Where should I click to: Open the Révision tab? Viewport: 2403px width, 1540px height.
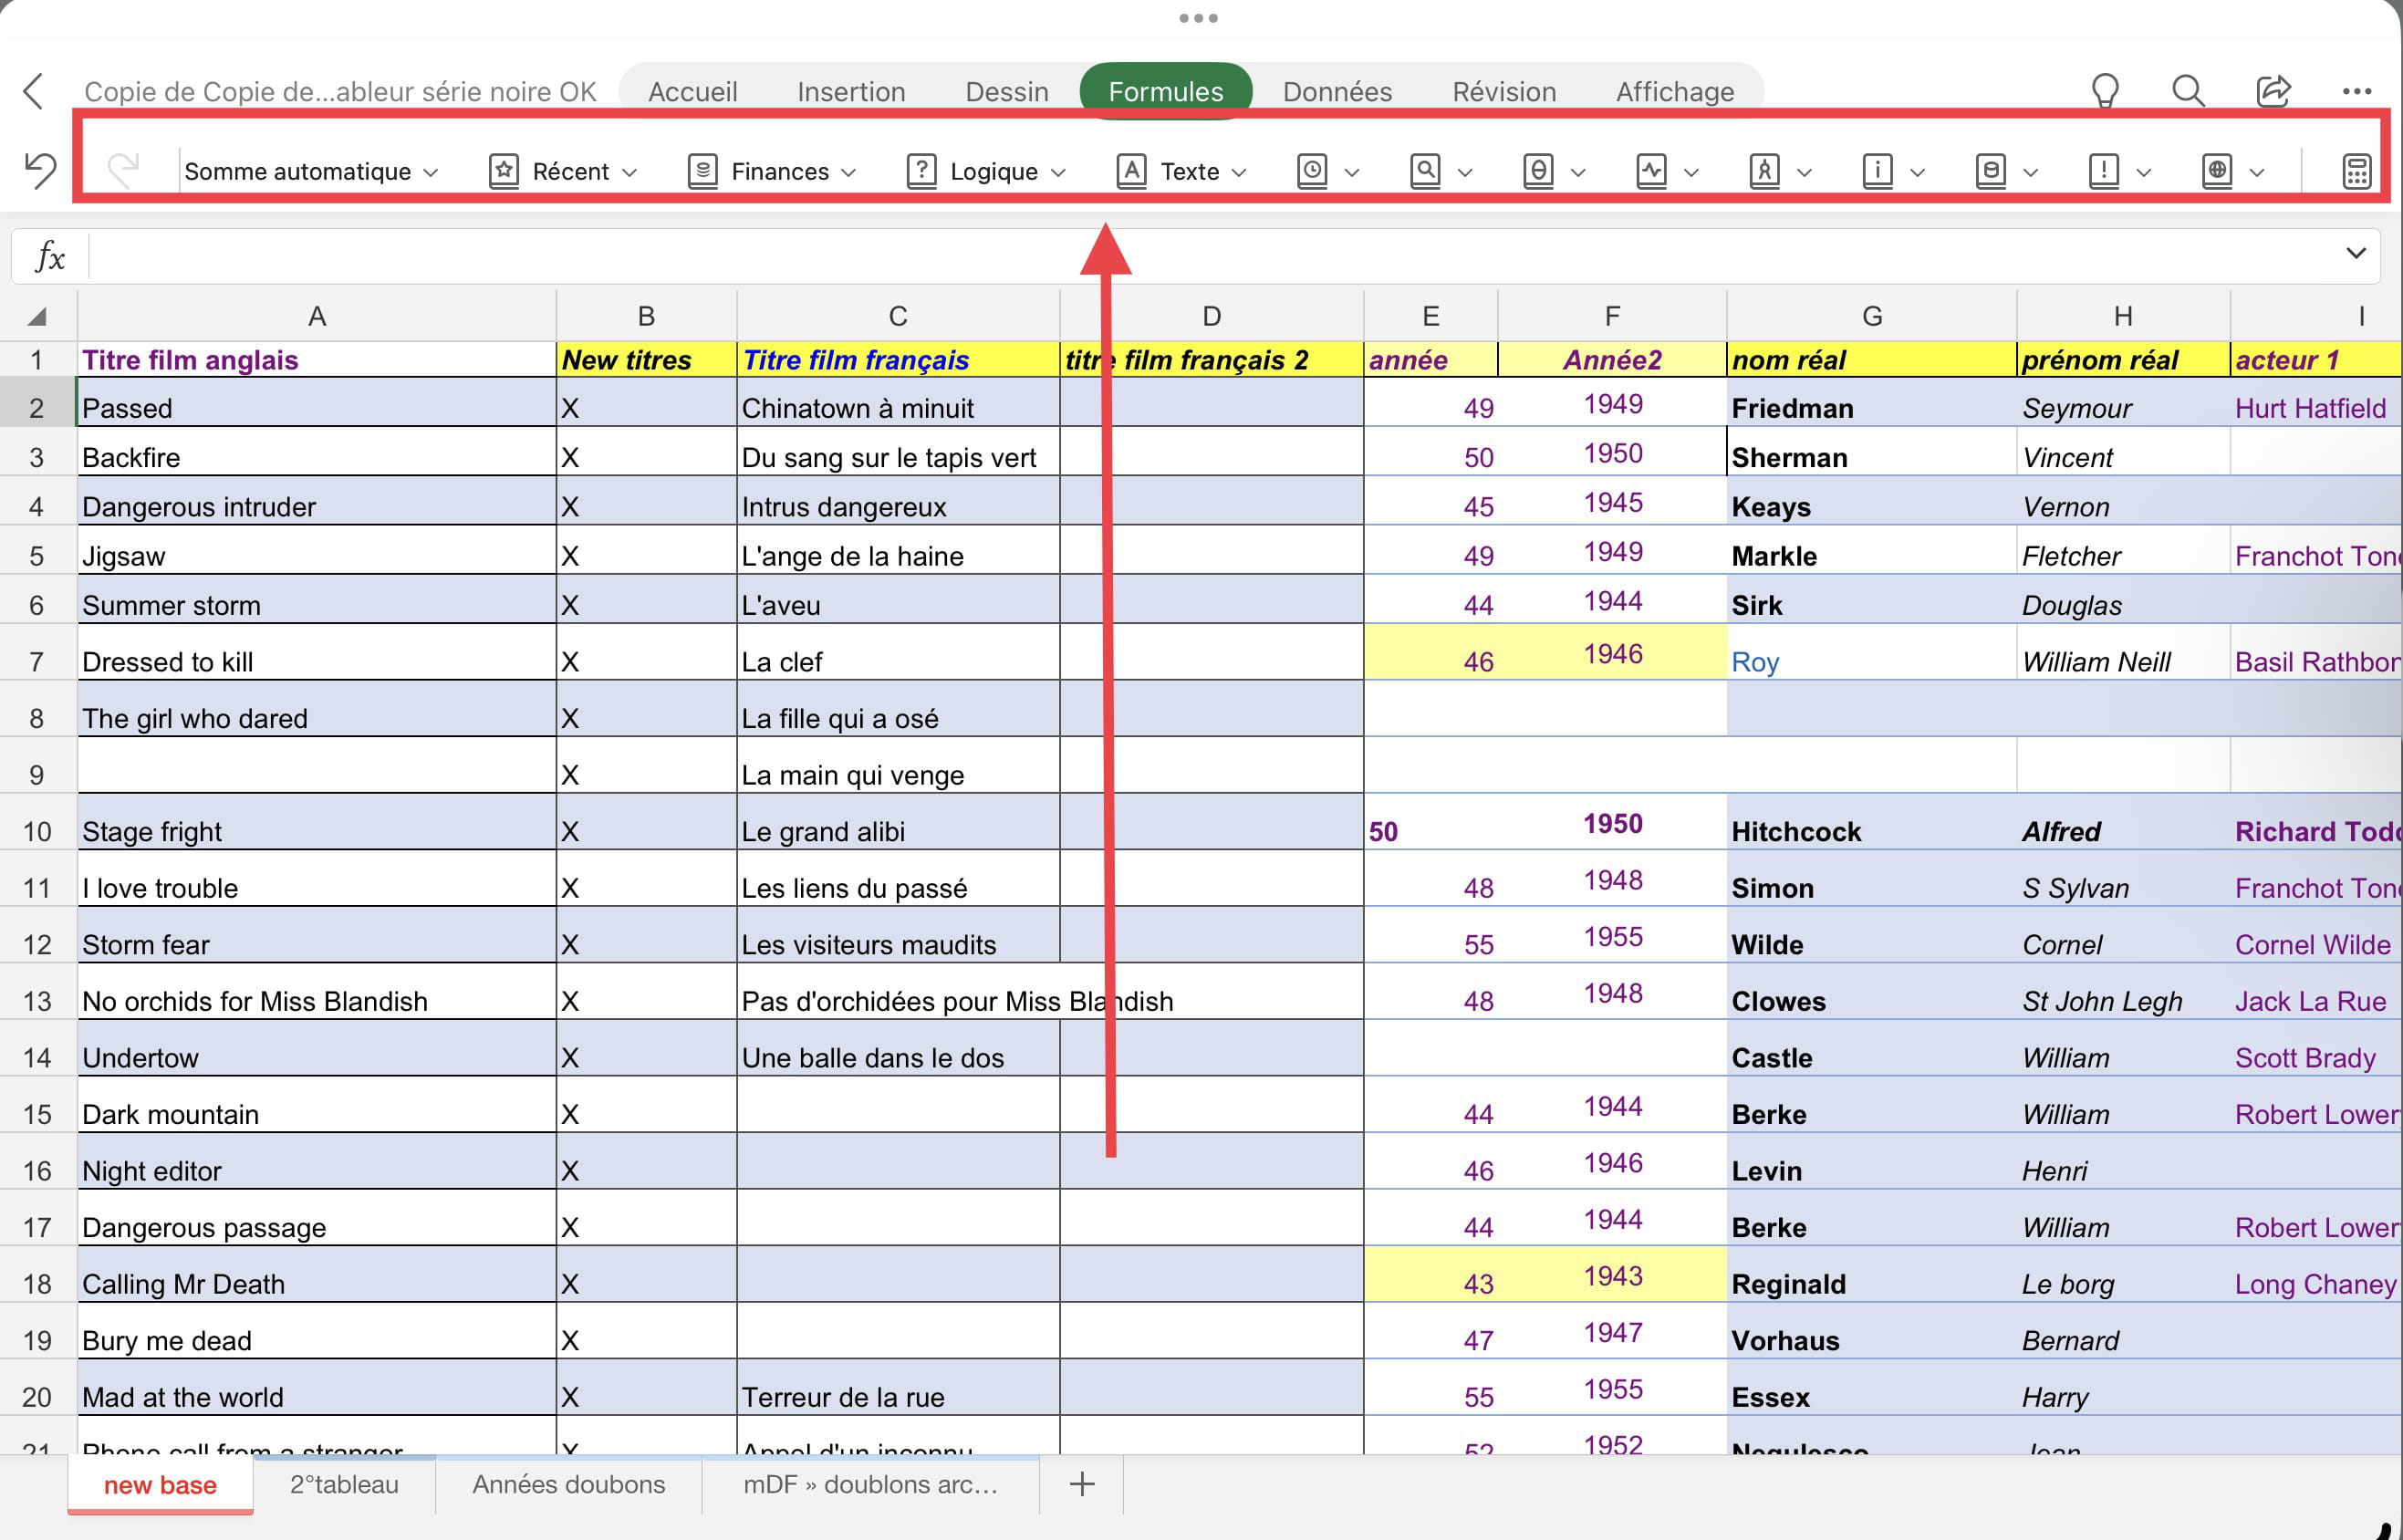(1503, 91)
